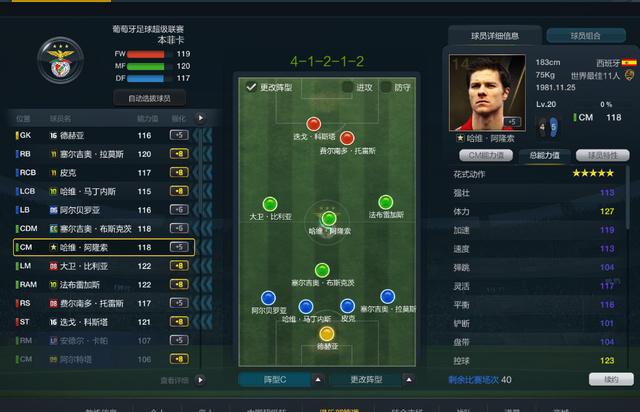Click the 续约 renew button
Screen dimensions: 640x412
[x=611, y=379]
